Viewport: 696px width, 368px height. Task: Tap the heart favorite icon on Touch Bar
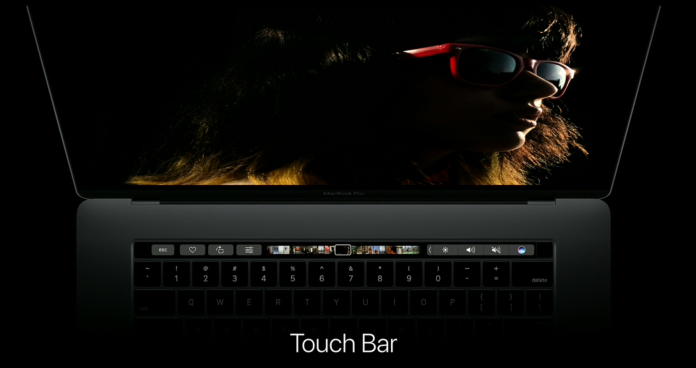pyautogui.click(x=192, y=250)
